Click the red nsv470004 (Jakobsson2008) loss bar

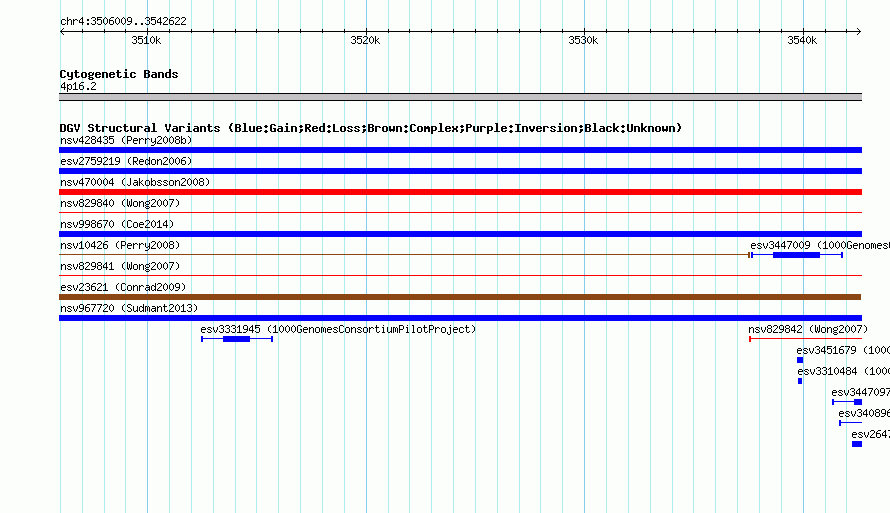[460, 192]
